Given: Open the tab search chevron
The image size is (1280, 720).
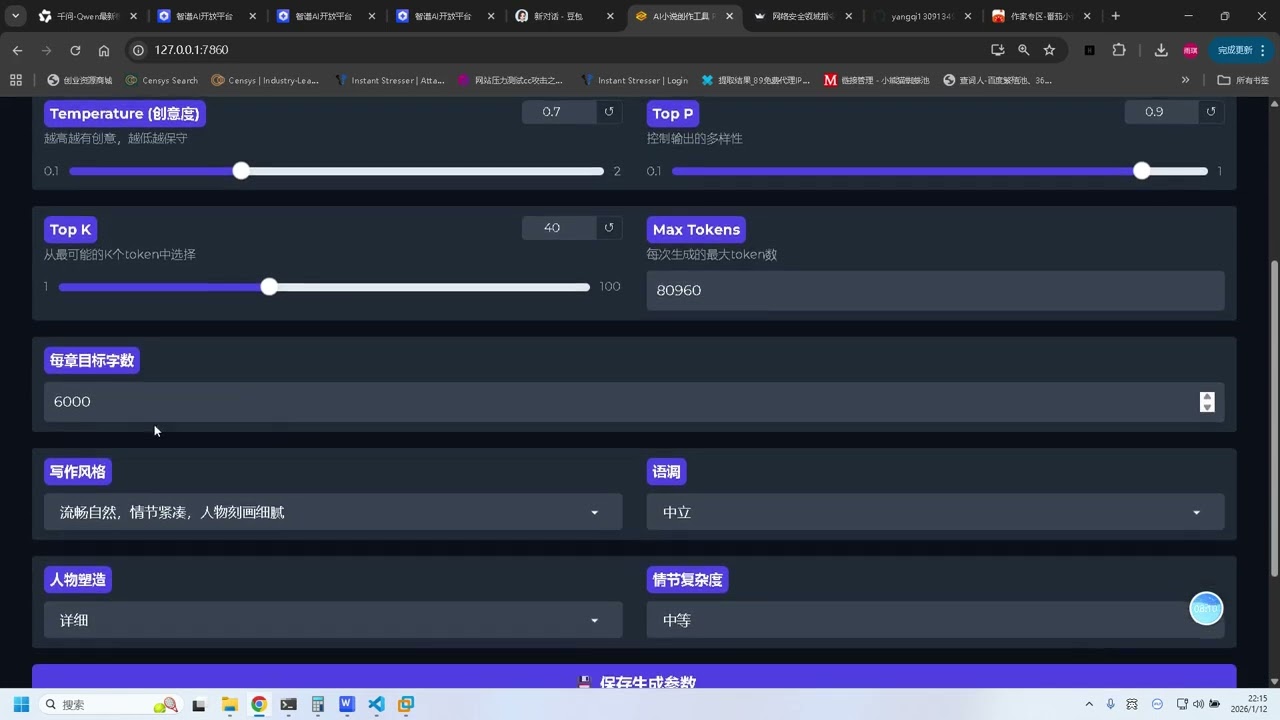Looking at the screenshot, I should (15, 16).
